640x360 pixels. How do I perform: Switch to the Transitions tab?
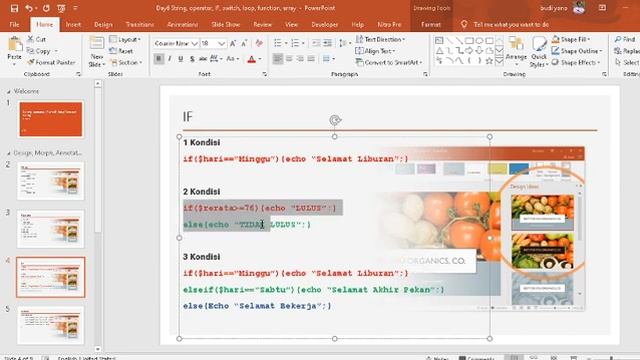pyautogui.click(x=140, y=24)
